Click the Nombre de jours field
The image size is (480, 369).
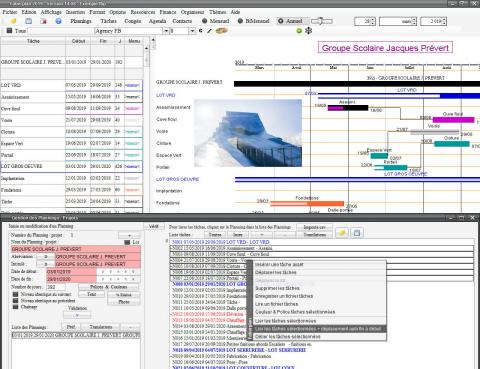point(56,287)
